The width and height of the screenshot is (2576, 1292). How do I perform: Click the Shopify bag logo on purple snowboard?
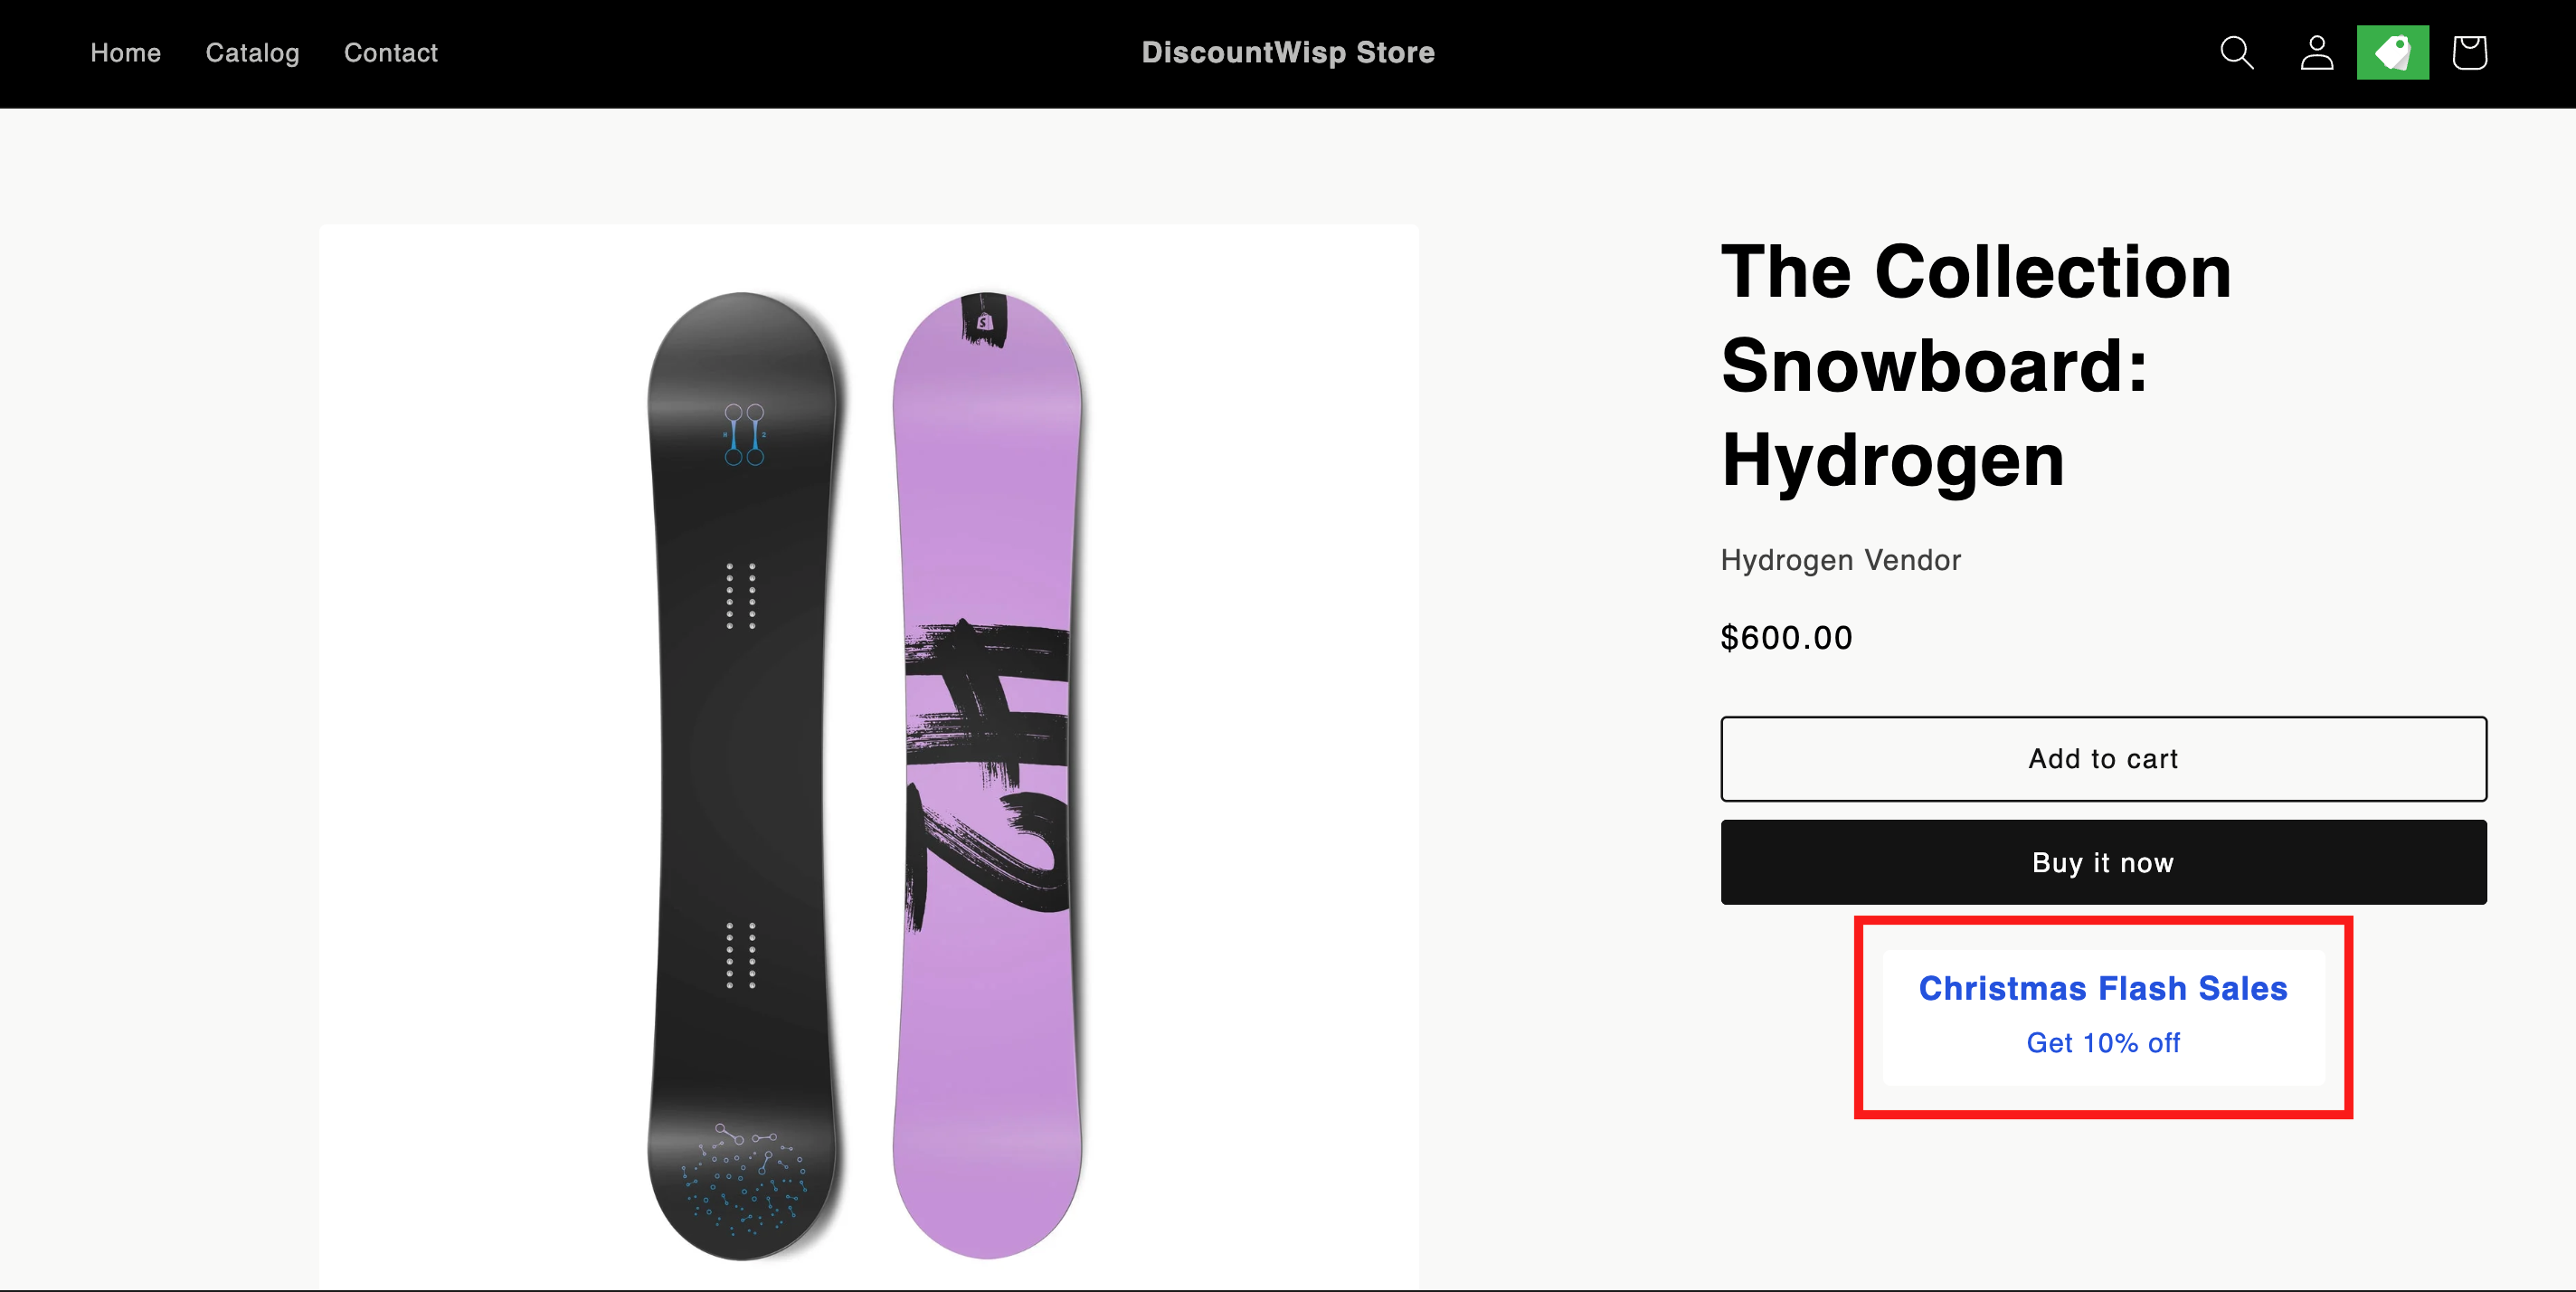click(x=984, y=321)
